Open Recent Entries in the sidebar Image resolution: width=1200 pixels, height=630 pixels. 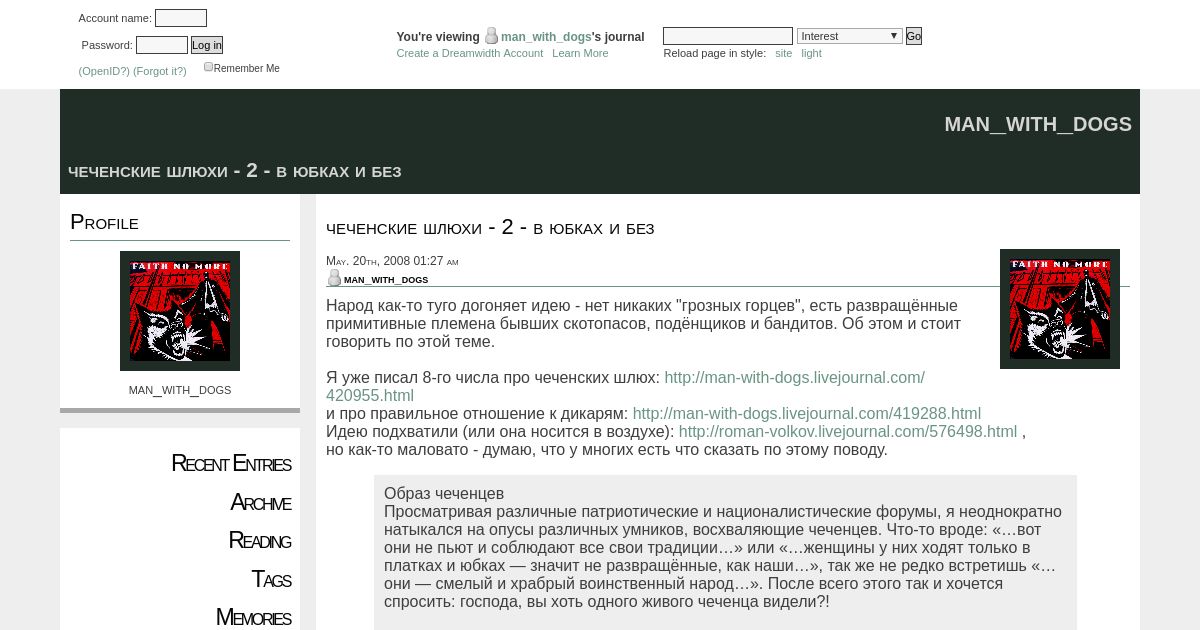click(x=231, y=464)
